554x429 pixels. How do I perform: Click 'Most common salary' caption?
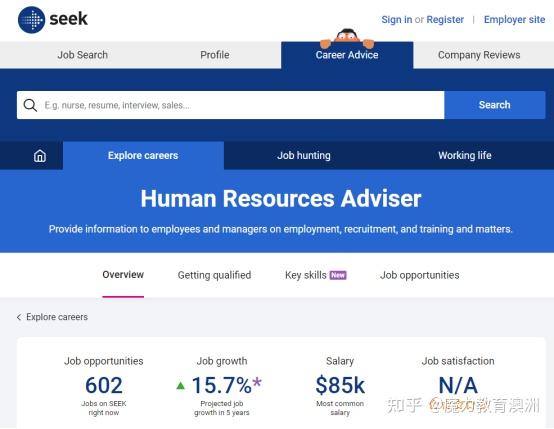(x=340, y=408)
